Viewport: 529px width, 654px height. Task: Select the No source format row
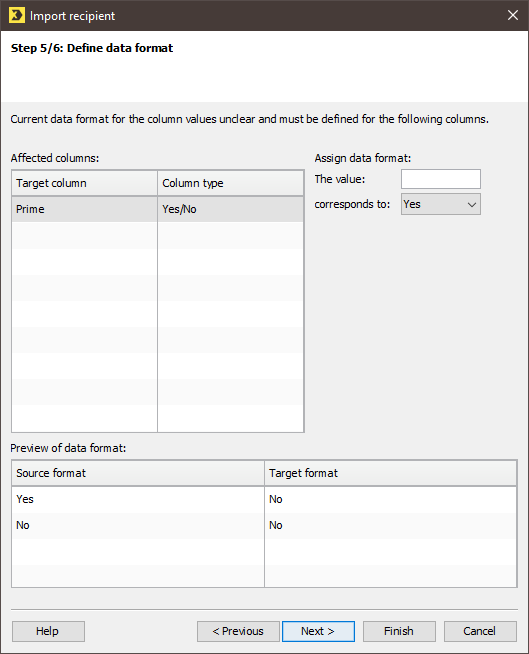pos(138,525)
